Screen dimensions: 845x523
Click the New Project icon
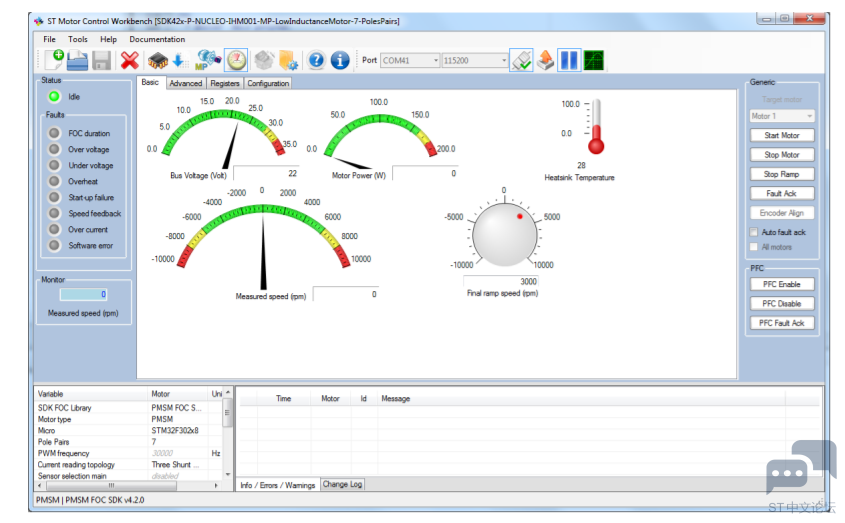click(54, 60)
